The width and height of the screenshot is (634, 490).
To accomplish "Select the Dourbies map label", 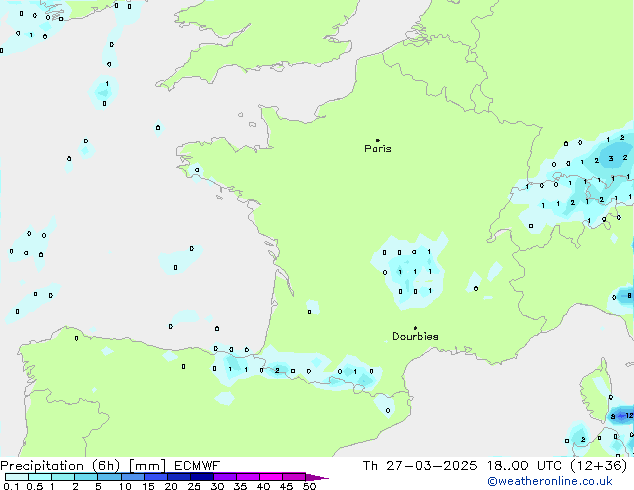I will (415, 337).
